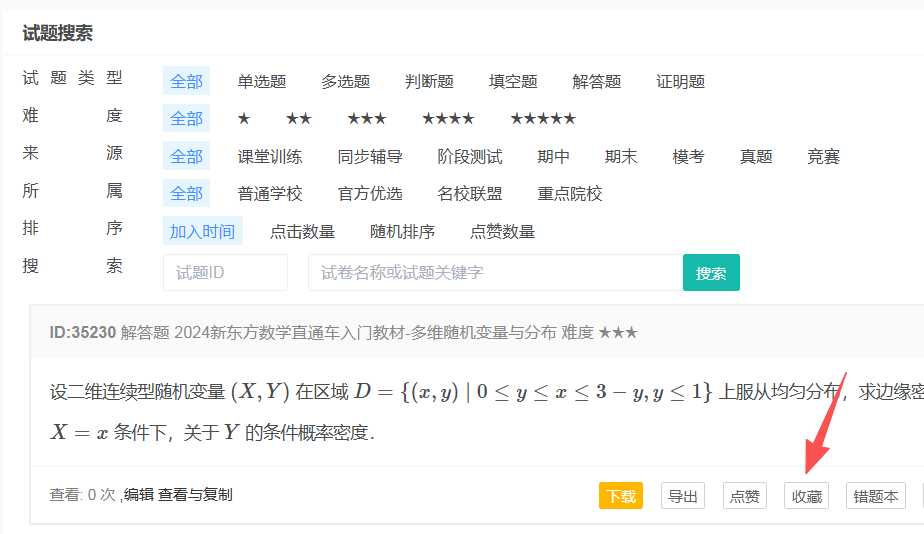Click the 试题ID input field
924x534 pixels.
click(225, 273)
